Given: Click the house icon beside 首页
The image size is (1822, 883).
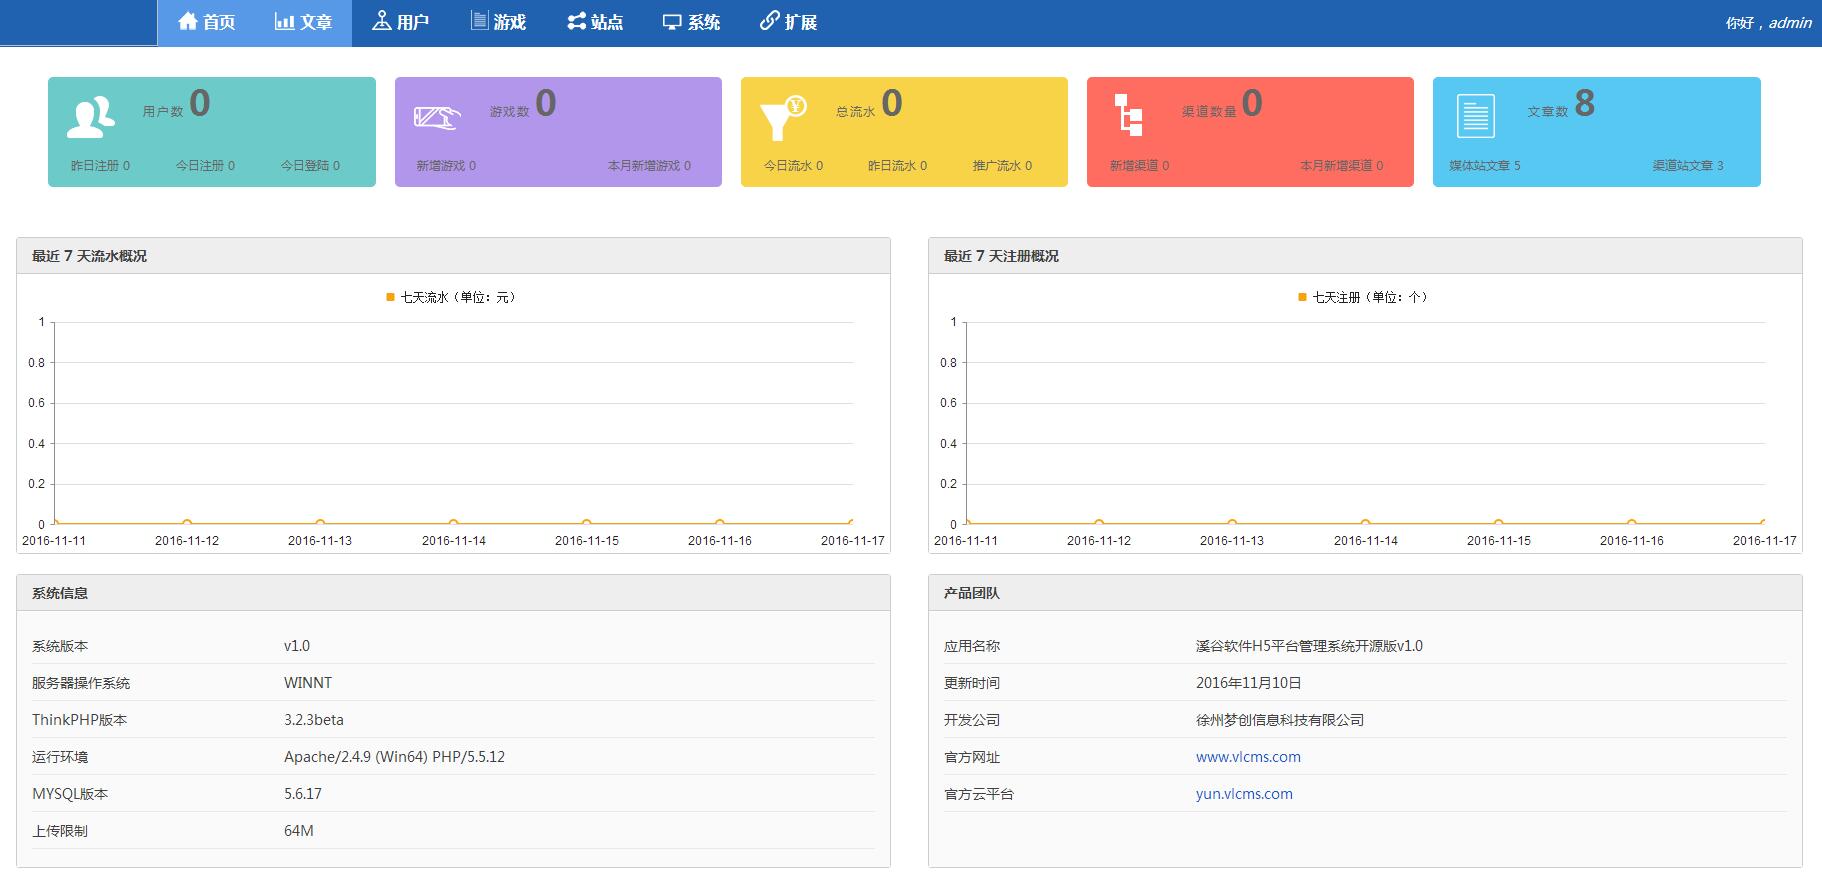Looking at the screenshot, I should pos(187,21).
